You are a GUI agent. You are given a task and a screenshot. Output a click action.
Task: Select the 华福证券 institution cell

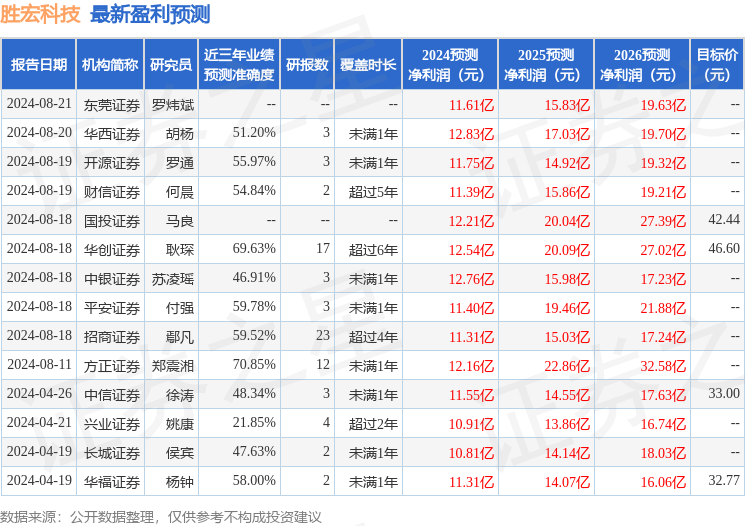(x=112, y=482)
